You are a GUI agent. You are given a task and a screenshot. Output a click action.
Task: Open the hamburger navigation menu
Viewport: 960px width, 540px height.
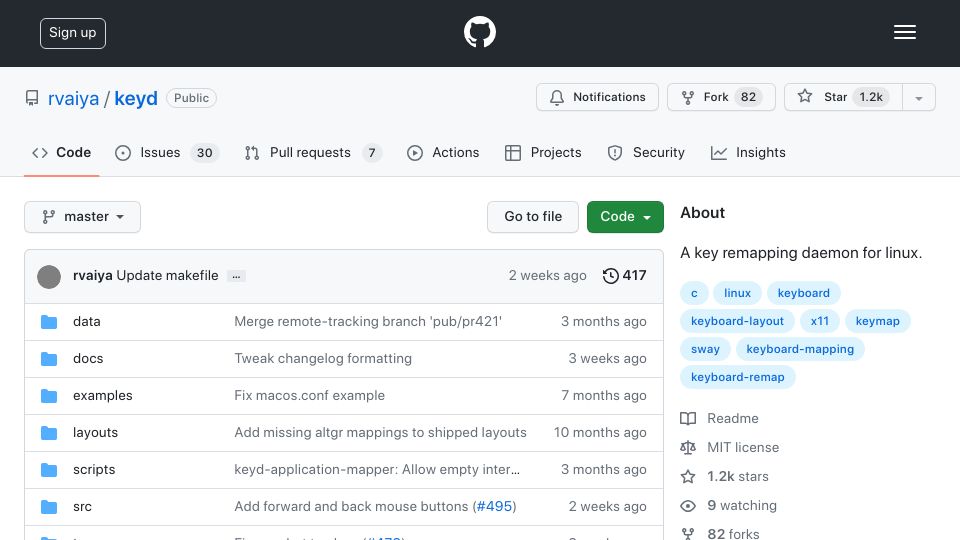point(904,32)
